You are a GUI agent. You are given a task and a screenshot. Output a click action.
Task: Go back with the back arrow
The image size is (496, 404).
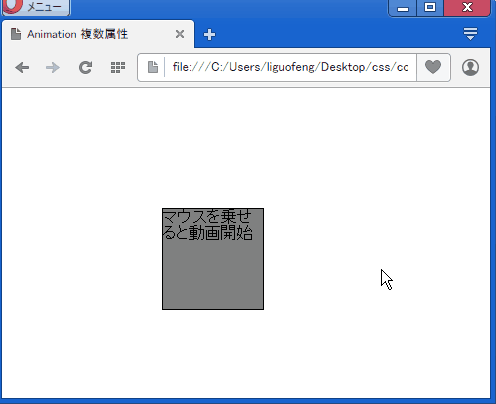click(22, 68)
